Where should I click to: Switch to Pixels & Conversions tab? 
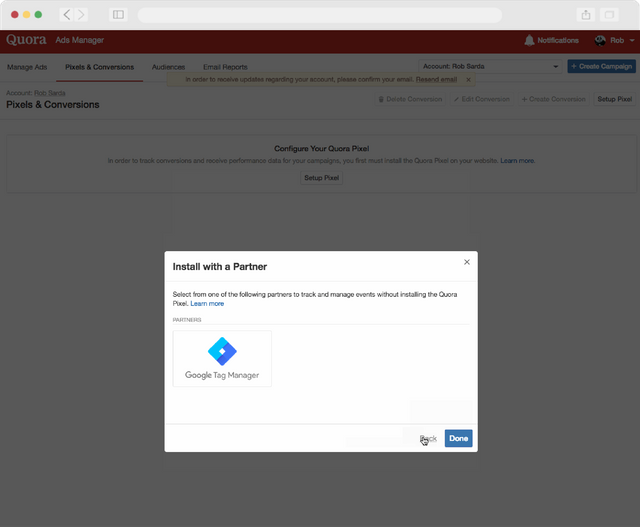click(x=100, y=67)
